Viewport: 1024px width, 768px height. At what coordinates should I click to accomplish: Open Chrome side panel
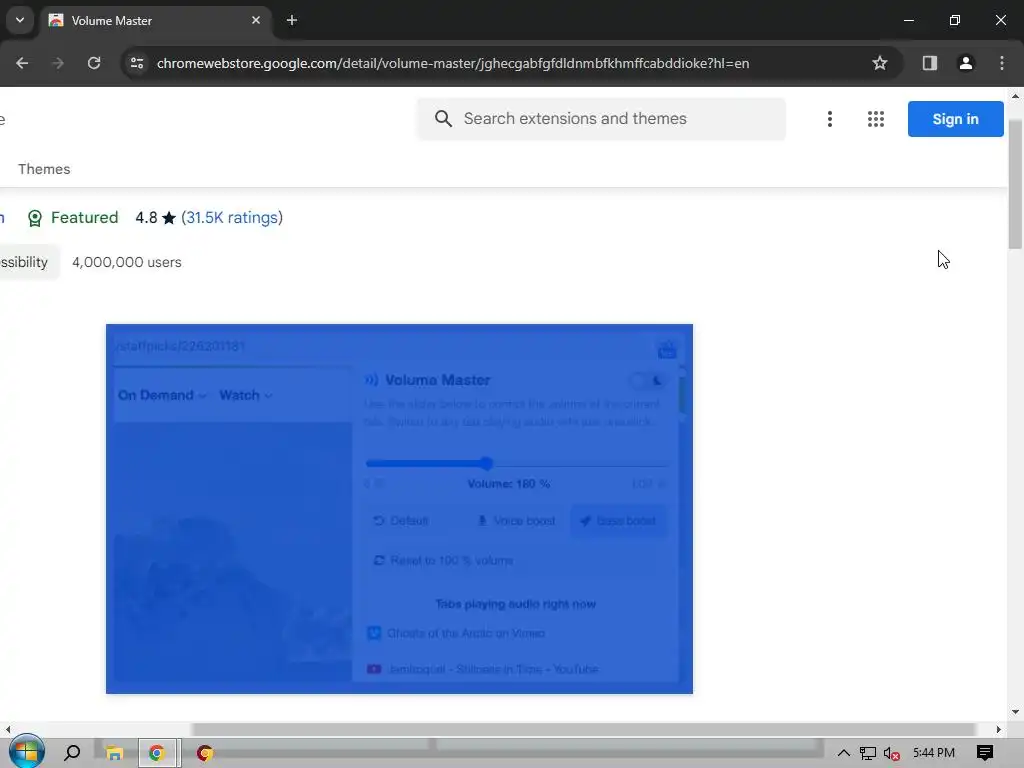(x=929, y=63)
